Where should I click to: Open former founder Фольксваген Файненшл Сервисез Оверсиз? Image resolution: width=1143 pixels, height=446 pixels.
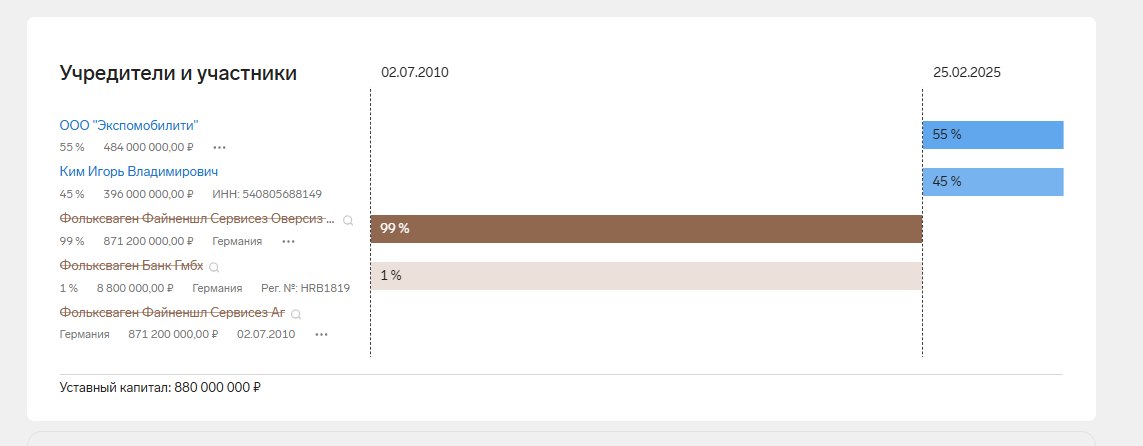click(197, 219)
